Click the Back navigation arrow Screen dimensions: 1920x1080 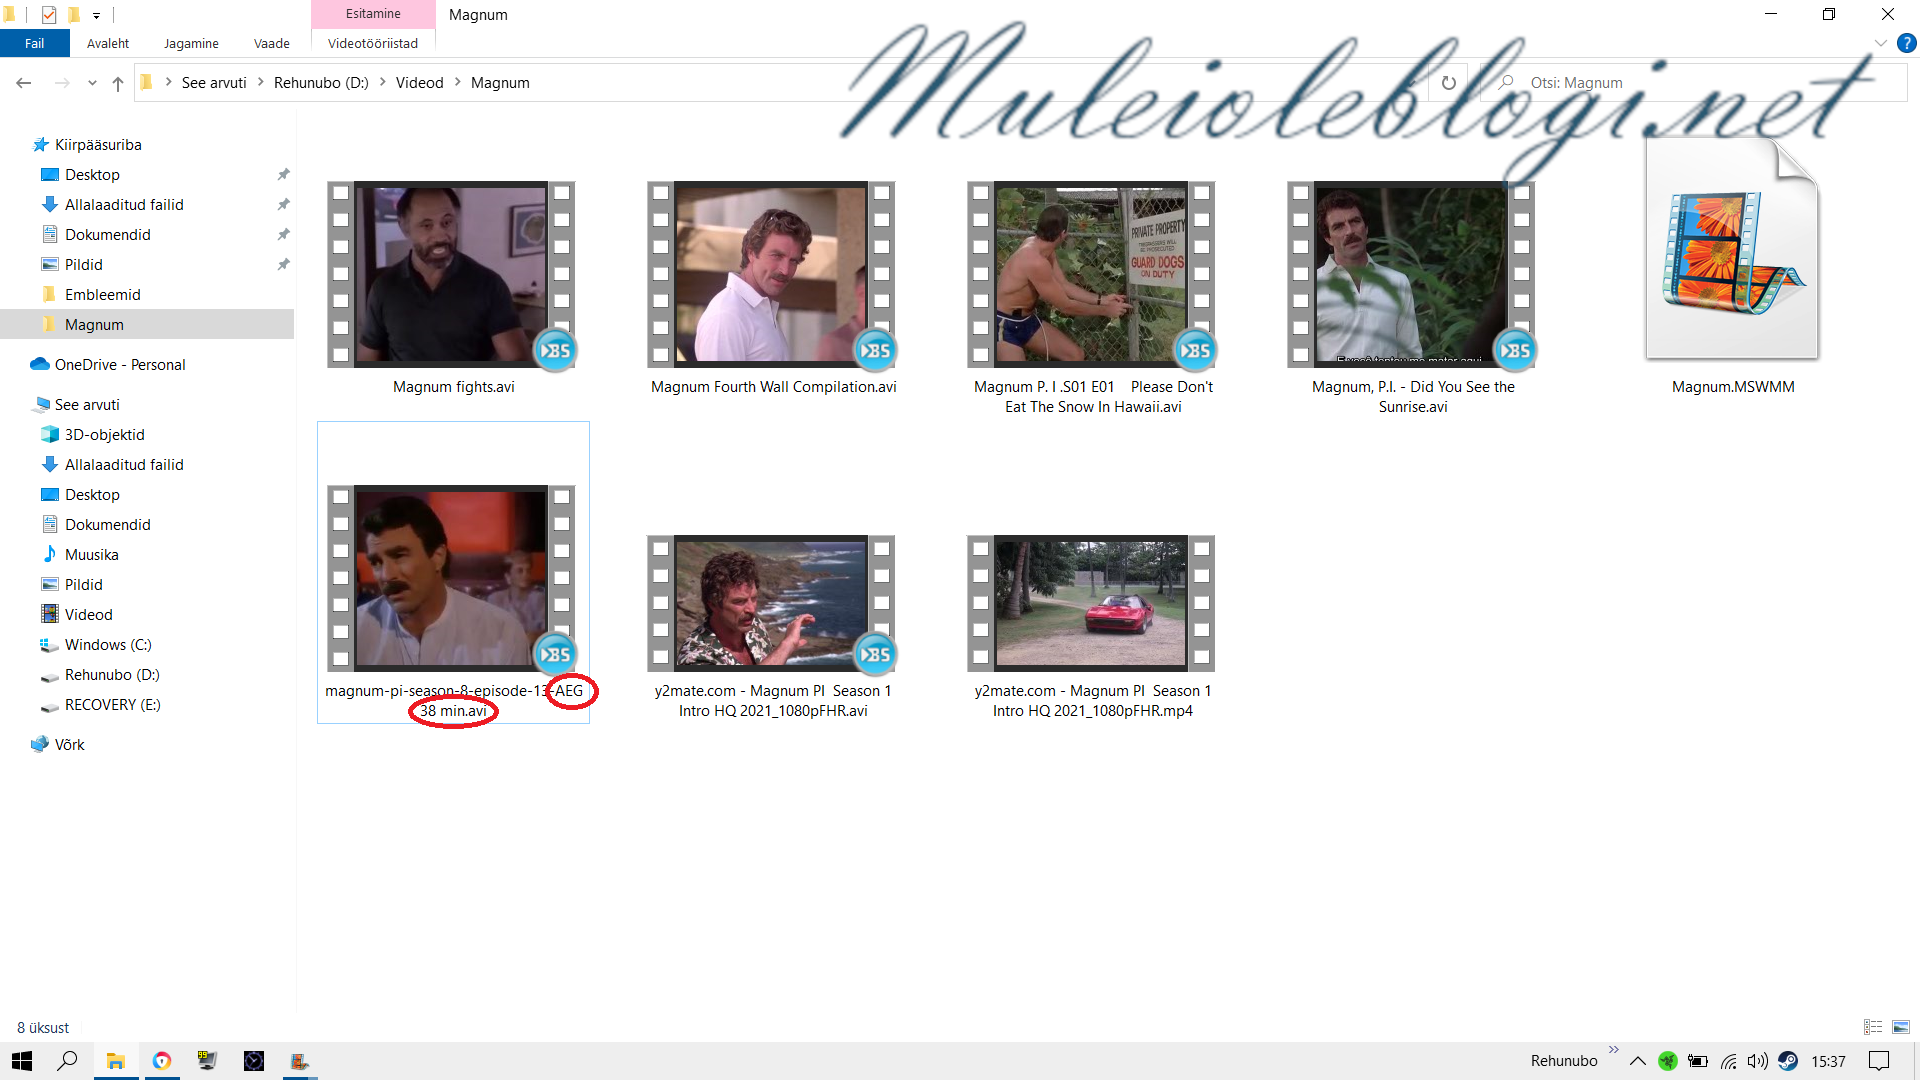point(24,83)
